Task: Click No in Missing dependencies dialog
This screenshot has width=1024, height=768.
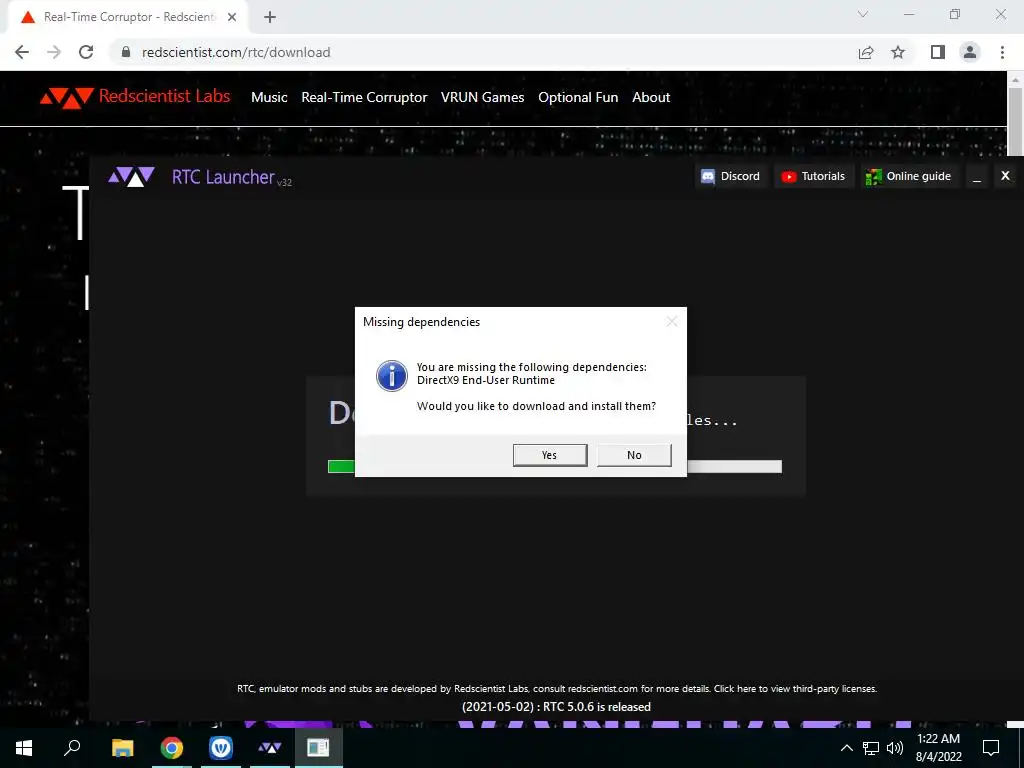Action: [x=634, y=455]
